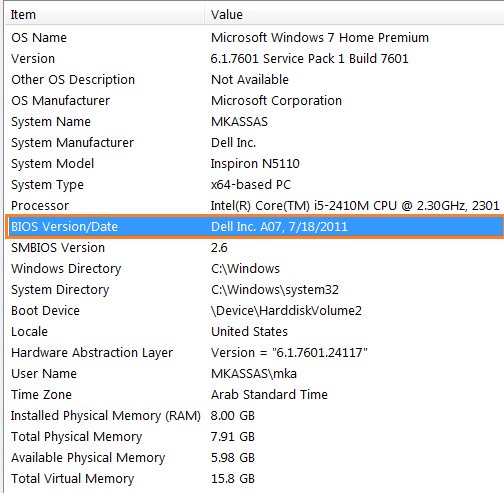Click the C:\Windows value
The image size is (504, 493).
[x=245, y=269]
